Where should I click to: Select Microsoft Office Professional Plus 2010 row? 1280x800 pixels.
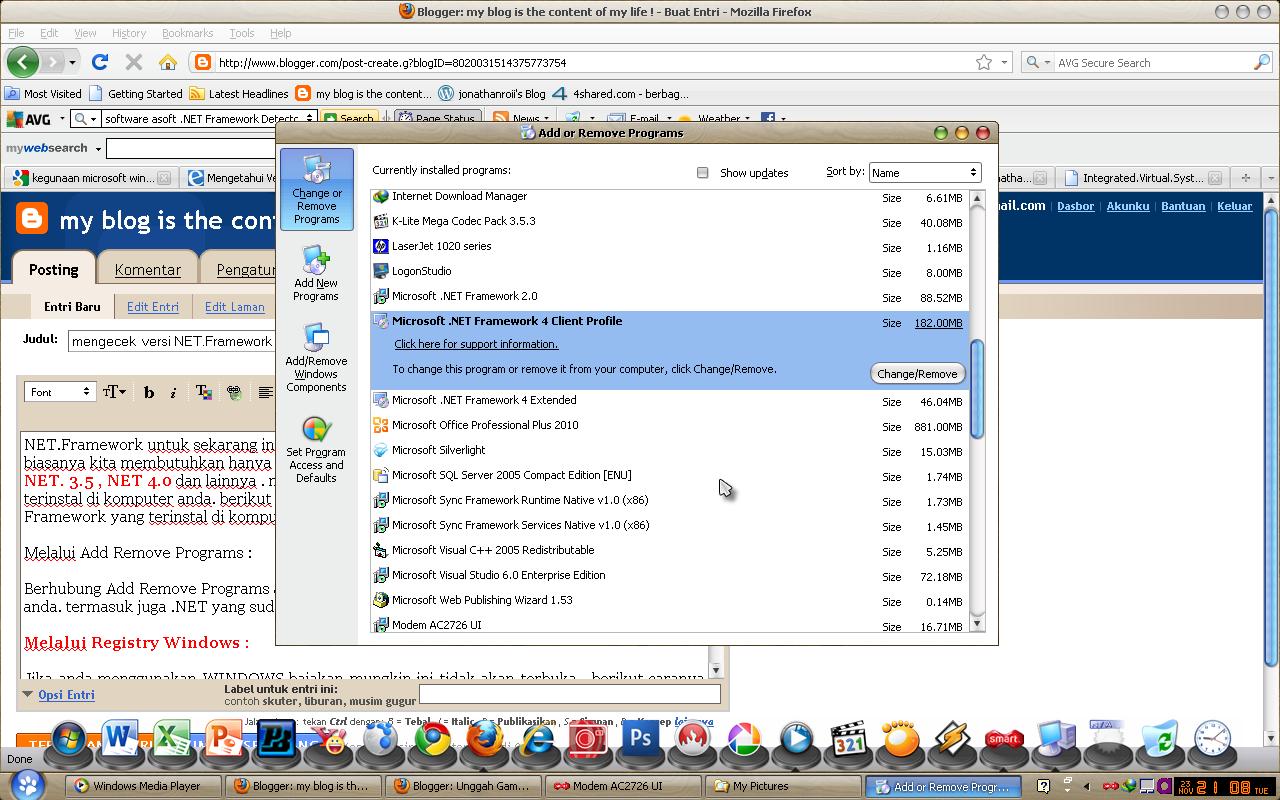pyautogui.click(x=668, y=425)
